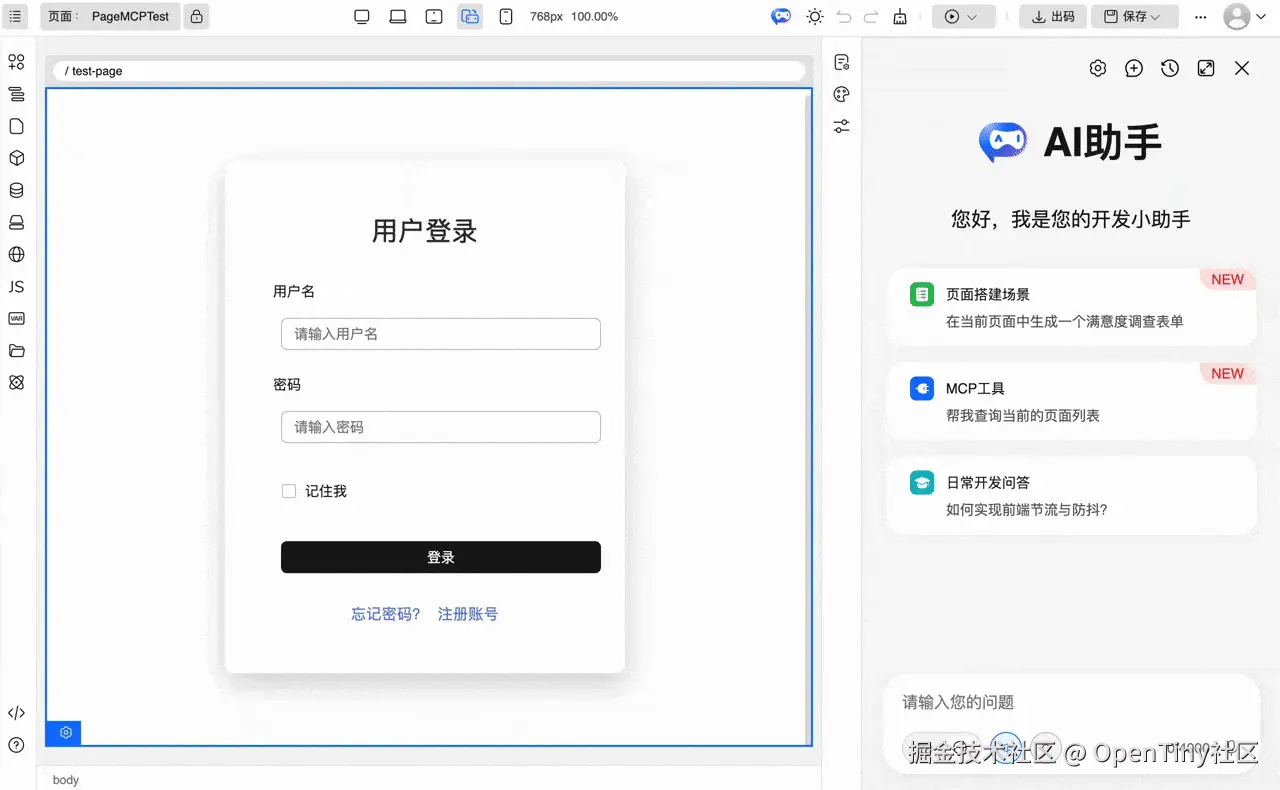Open the internationalization globe panel
Screen dimensions: 1280x790
click(x=16, y=254)
